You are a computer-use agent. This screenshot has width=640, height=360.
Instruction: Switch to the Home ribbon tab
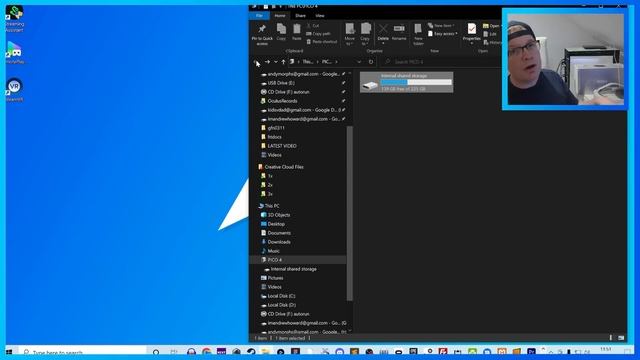[280, 16]
